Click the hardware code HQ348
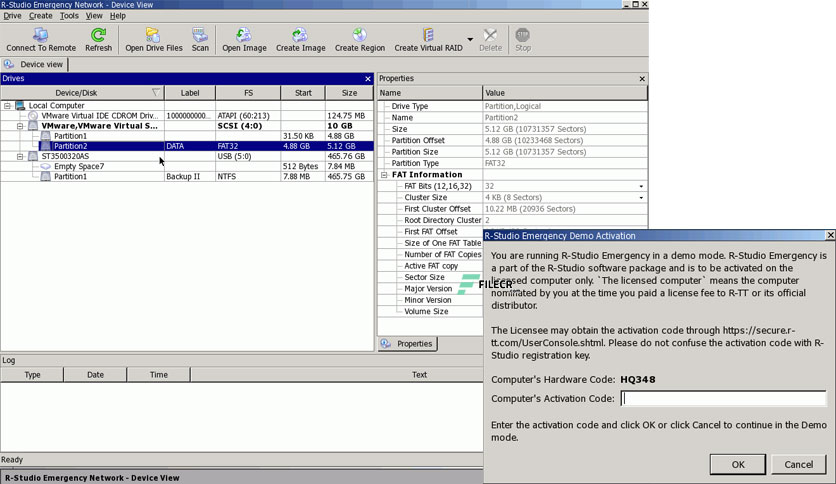This screenshot has width=836, height=484. pos(638,380)
